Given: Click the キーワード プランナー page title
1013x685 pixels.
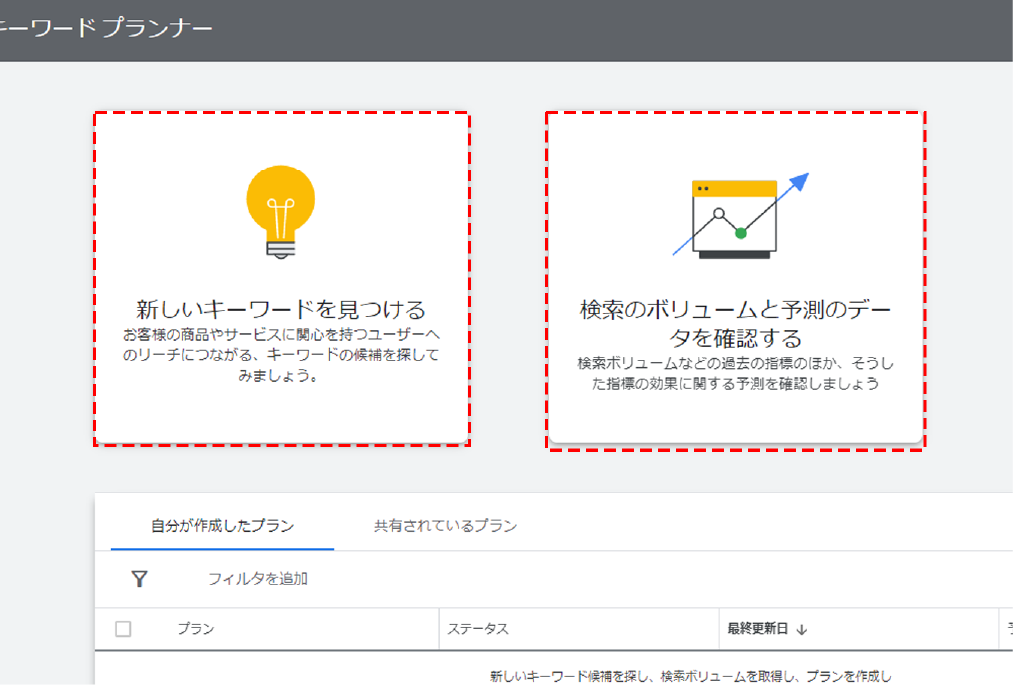Looking at the screenshot, I should tap(106, 29).
